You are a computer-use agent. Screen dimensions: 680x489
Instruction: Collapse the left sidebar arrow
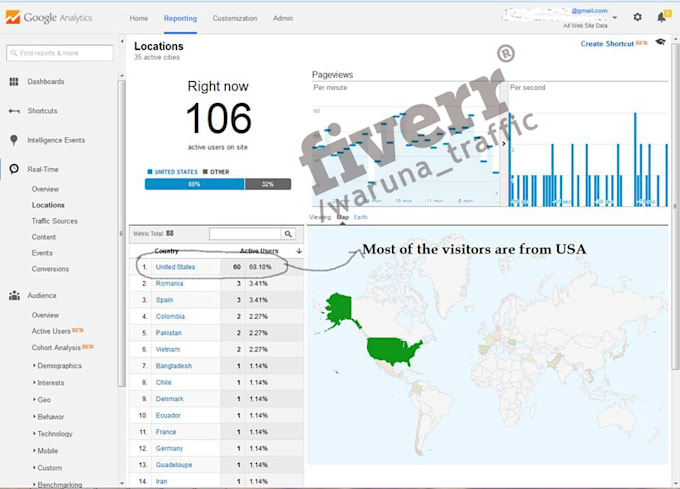click(x=122, y=41)
